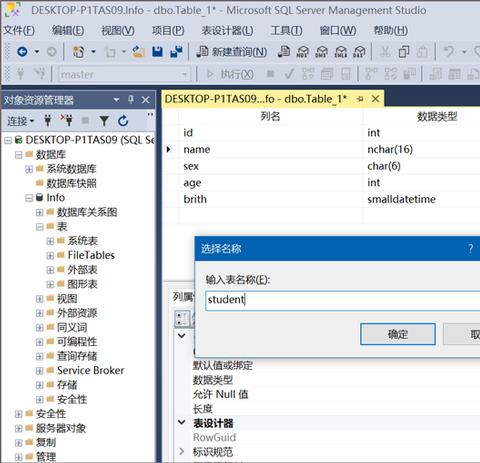This screenshot has width=480, height=463.
Task: Collapse the DESKTOP-P1TAS09 server node
Action: coord(8,140)
